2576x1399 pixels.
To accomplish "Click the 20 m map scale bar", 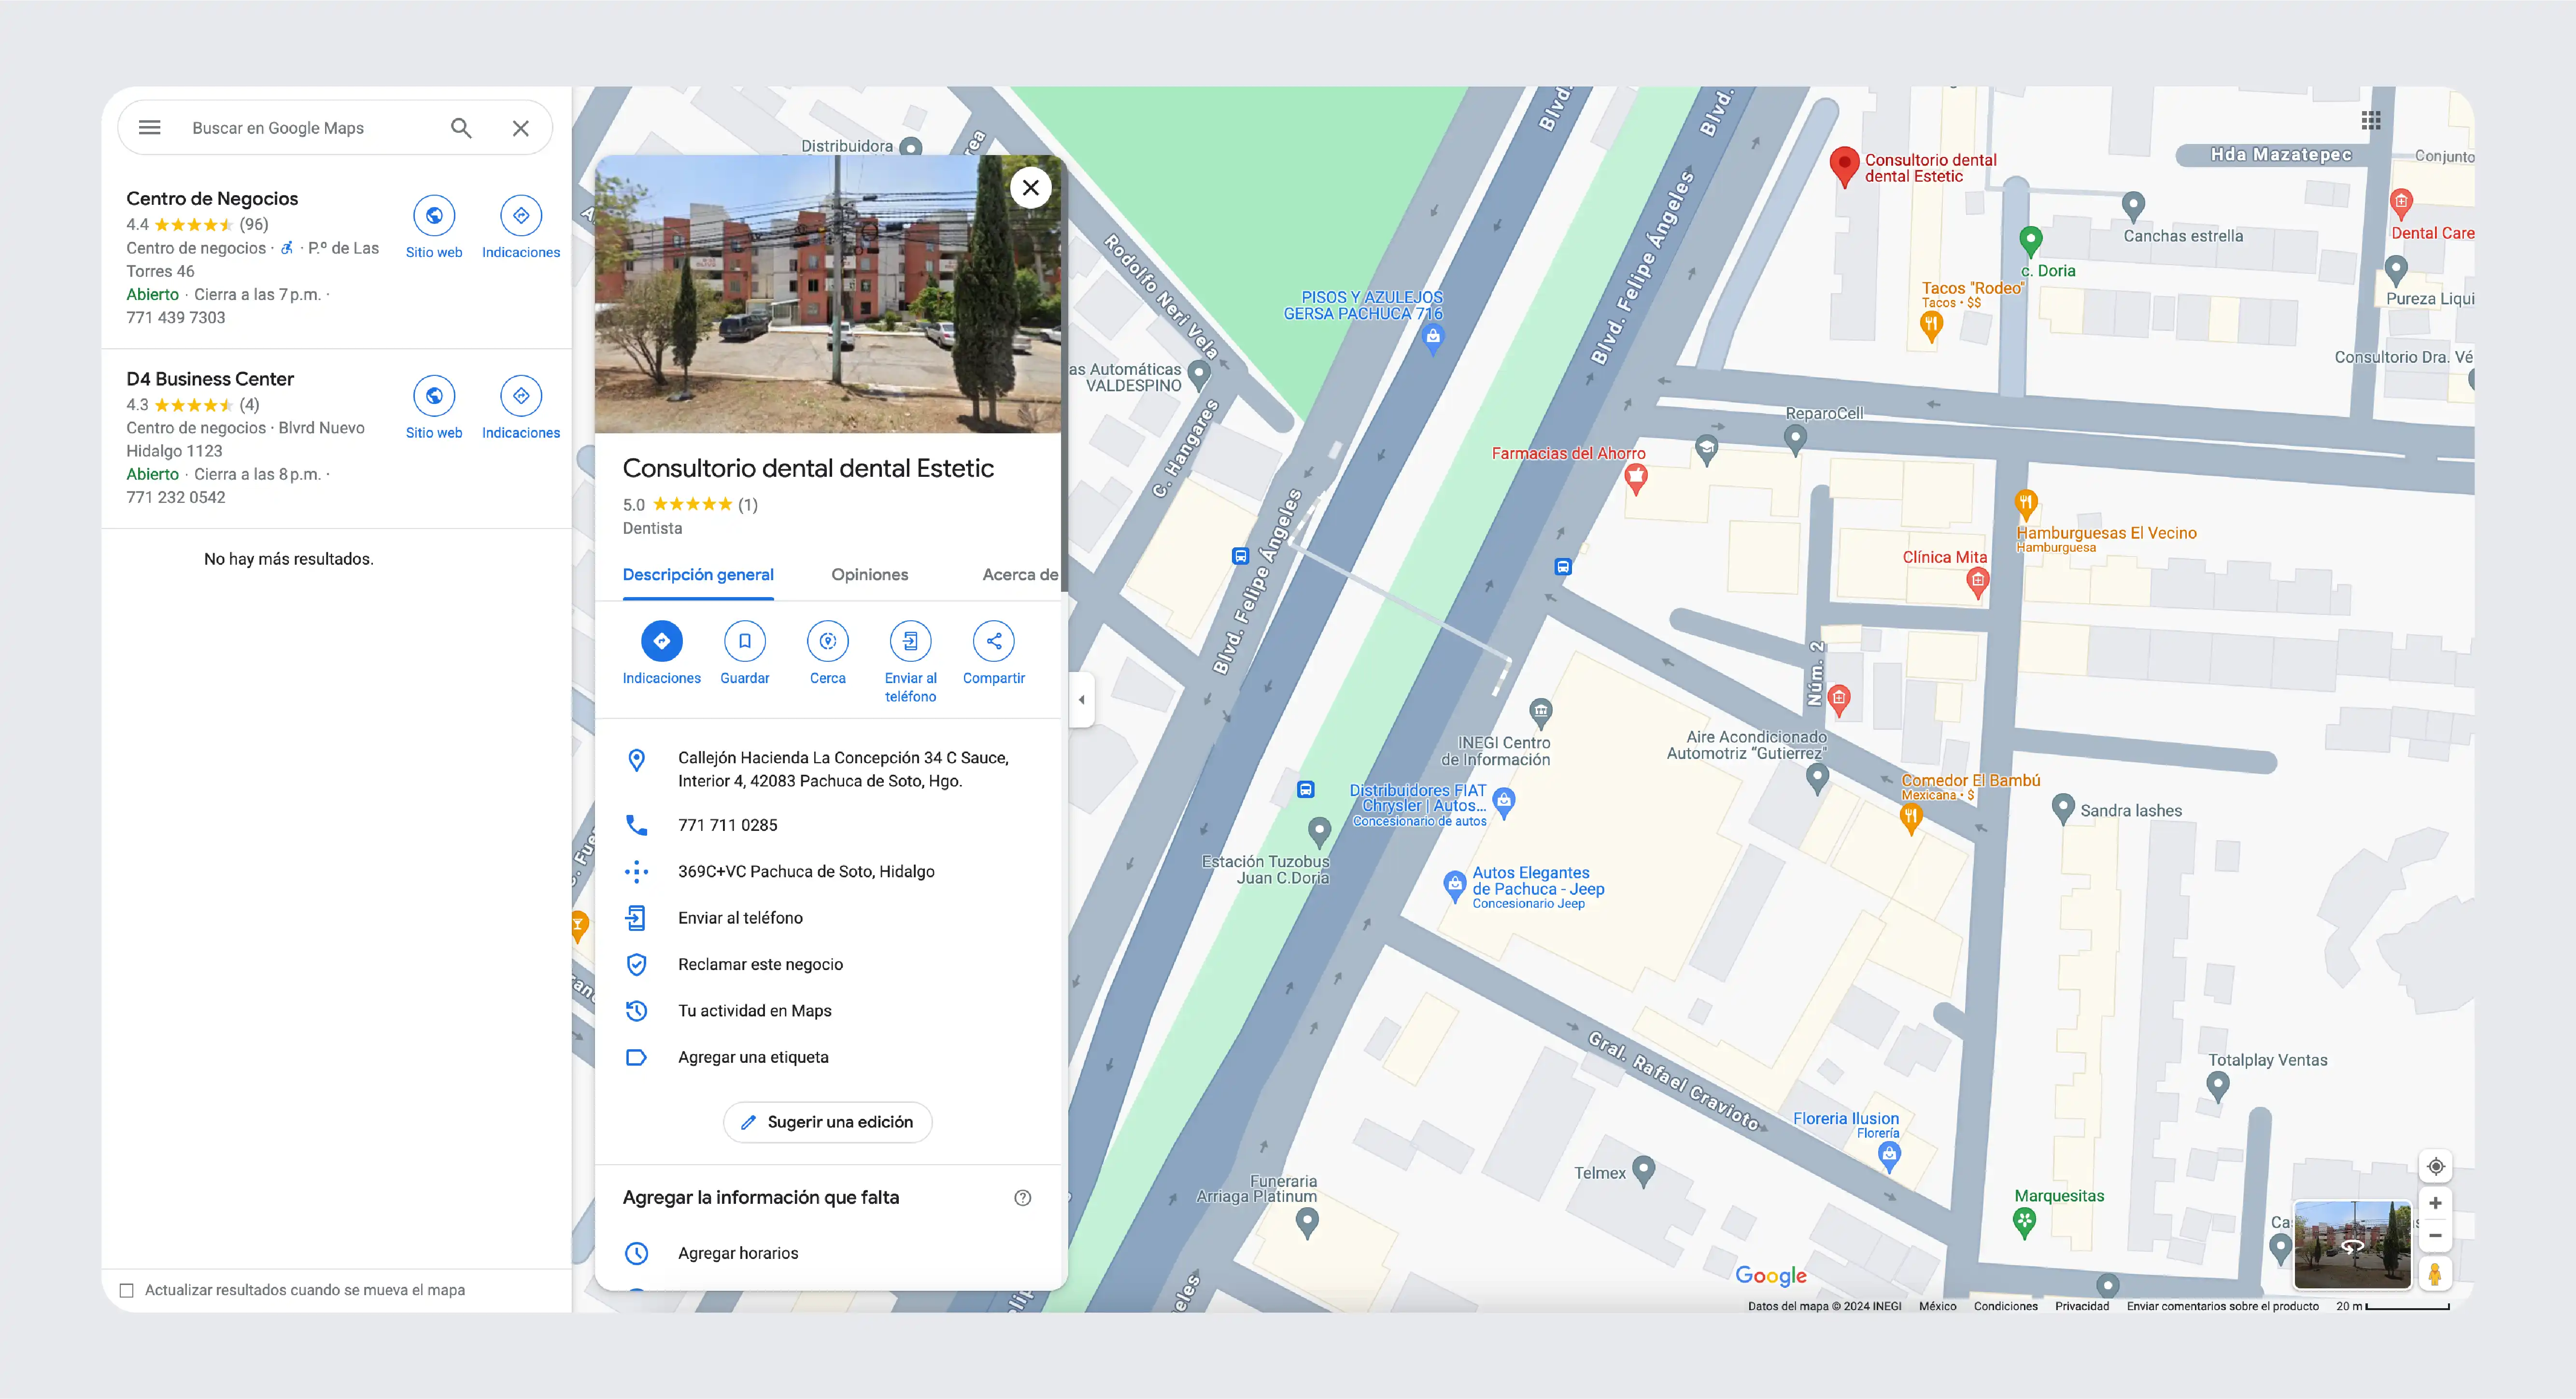I will pos(2392,1306).
